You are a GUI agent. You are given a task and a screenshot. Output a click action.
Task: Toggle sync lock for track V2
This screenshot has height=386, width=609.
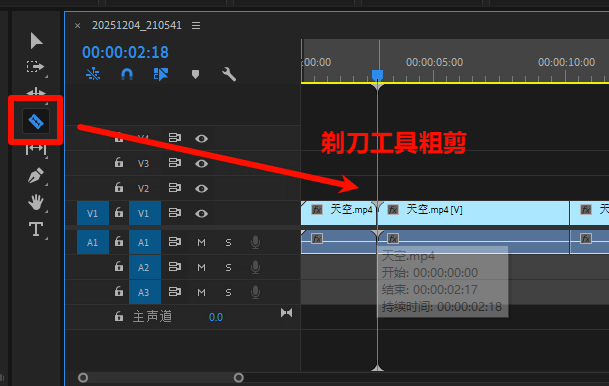[174, 188]
